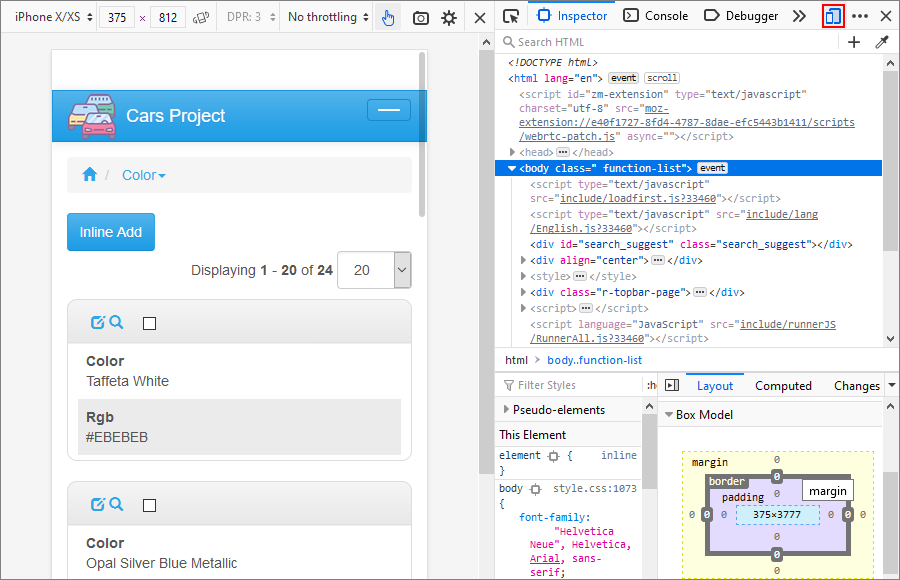The height and width of the screenshot is (580, 900).
Task: Create a new node with the plus icon
Action: [853, 42]
